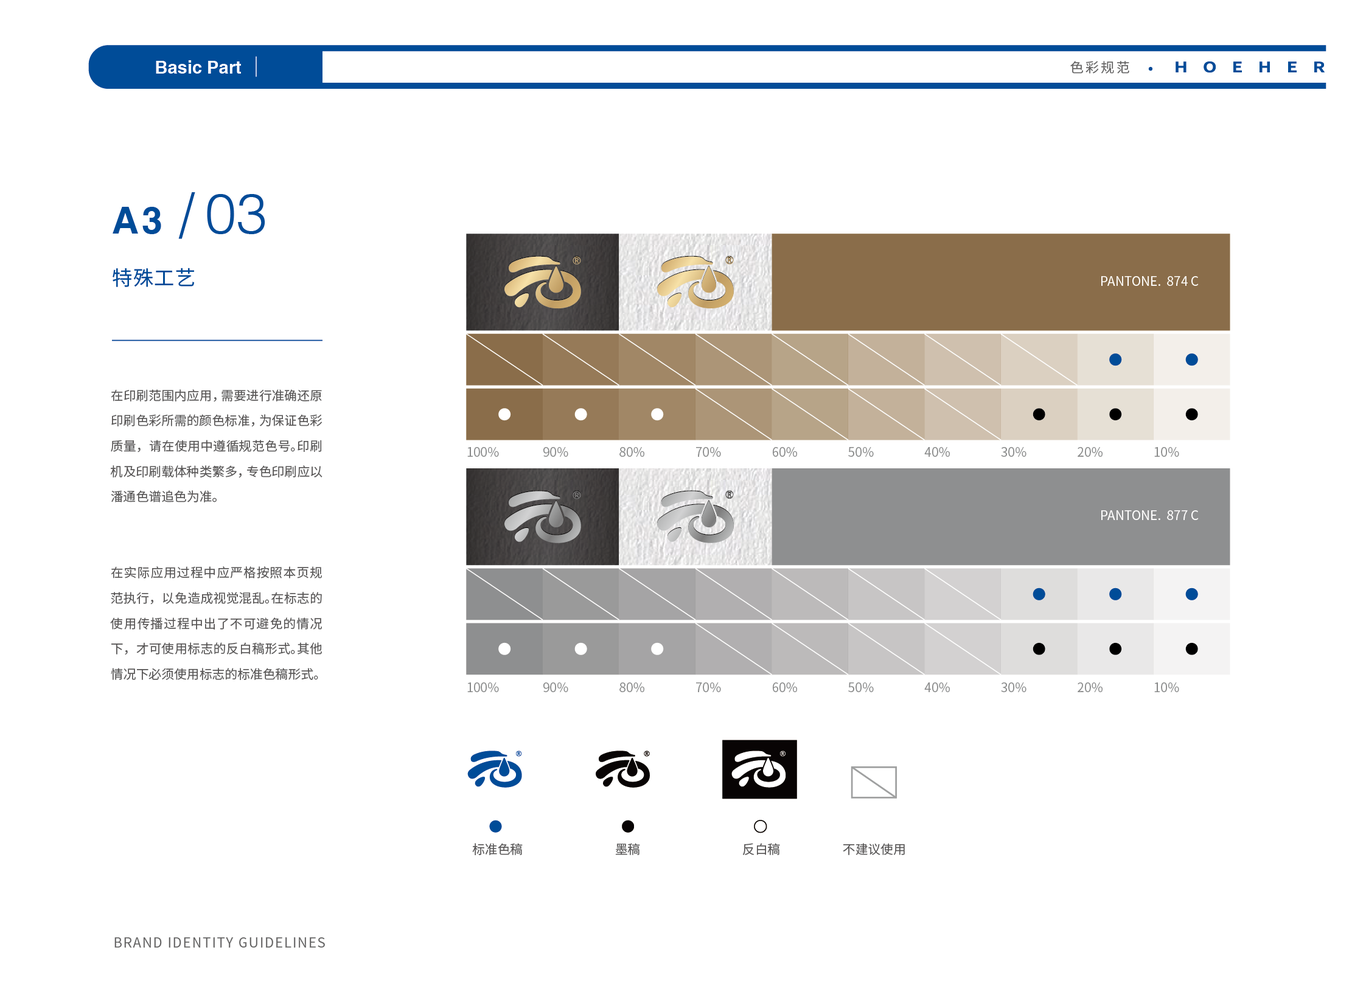Click the blue dot on silver 10% swatch
1366x1006 pixels.
[1191, 594]
